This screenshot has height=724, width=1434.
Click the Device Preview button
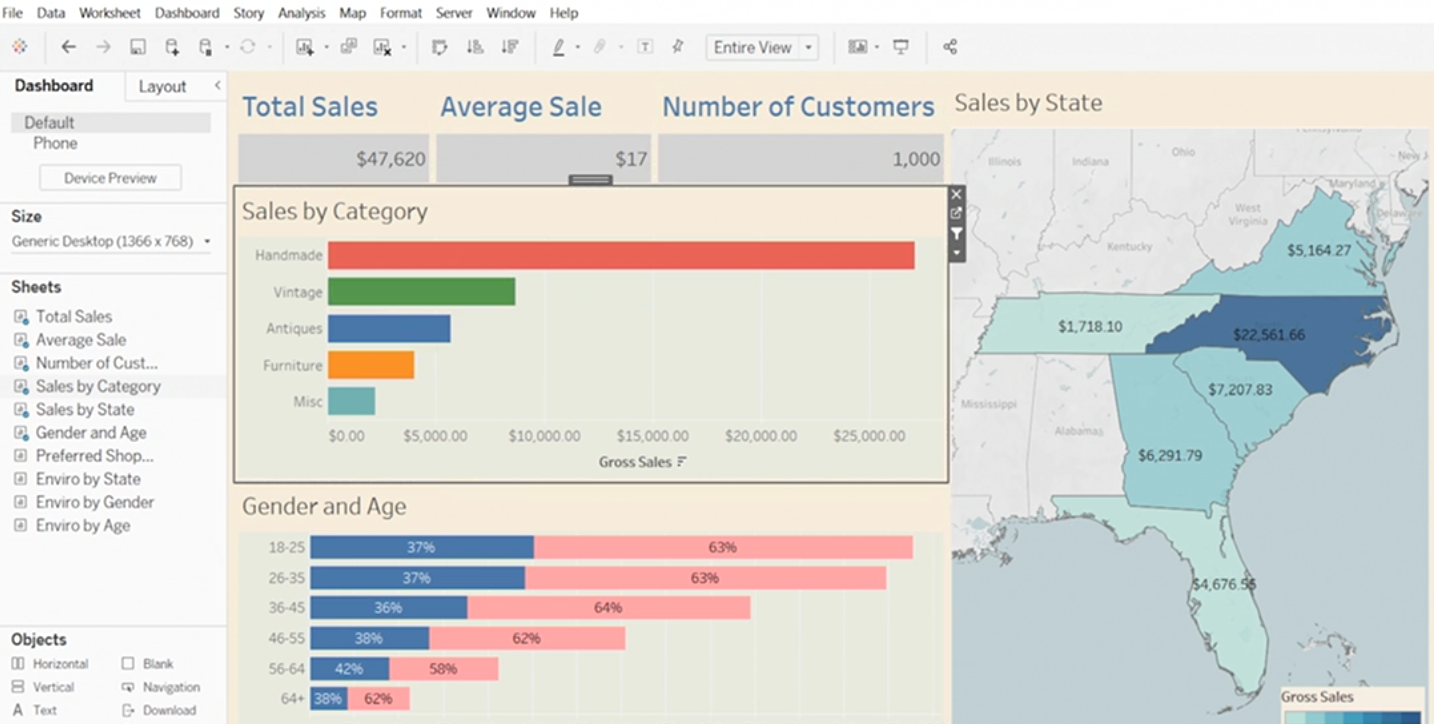click(110, 178)
